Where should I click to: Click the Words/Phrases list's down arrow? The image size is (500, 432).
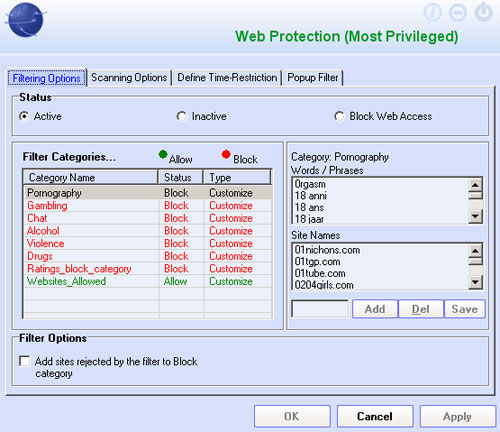tap(475, 217)
